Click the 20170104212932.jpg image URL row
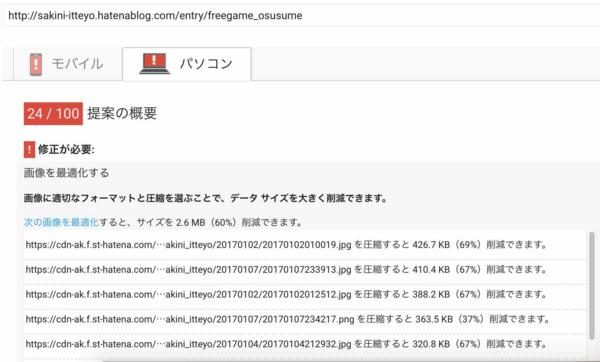 [x=305, y=344]
